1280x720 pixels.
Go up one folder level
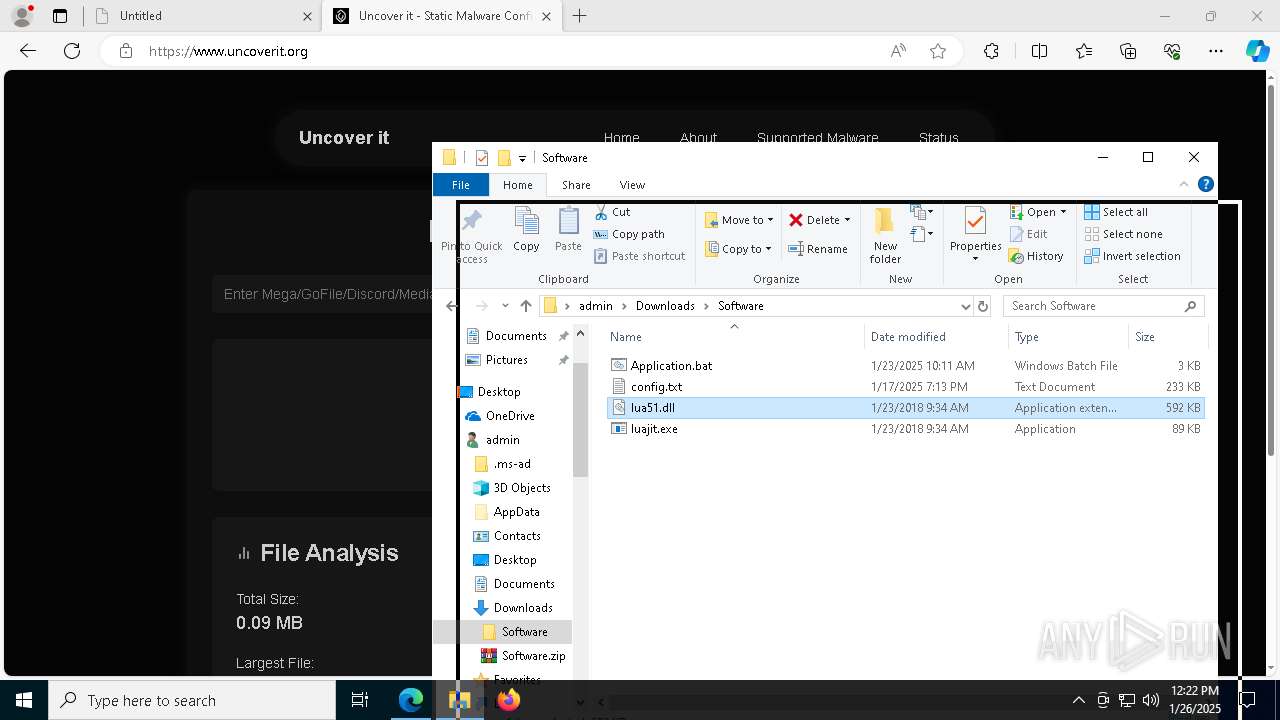(x=526, y=306)
